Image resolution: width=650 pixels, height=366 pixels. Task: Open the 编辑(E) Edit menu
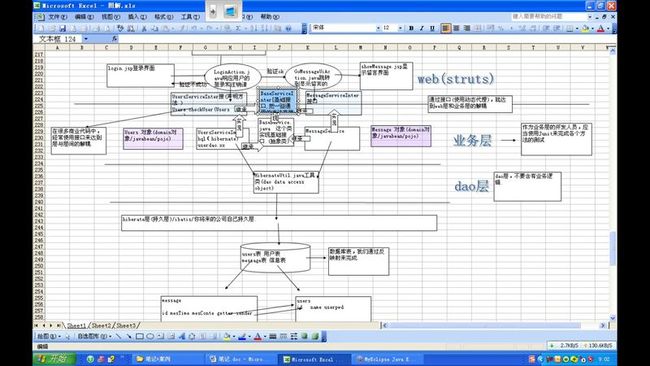tap(84, 17)
